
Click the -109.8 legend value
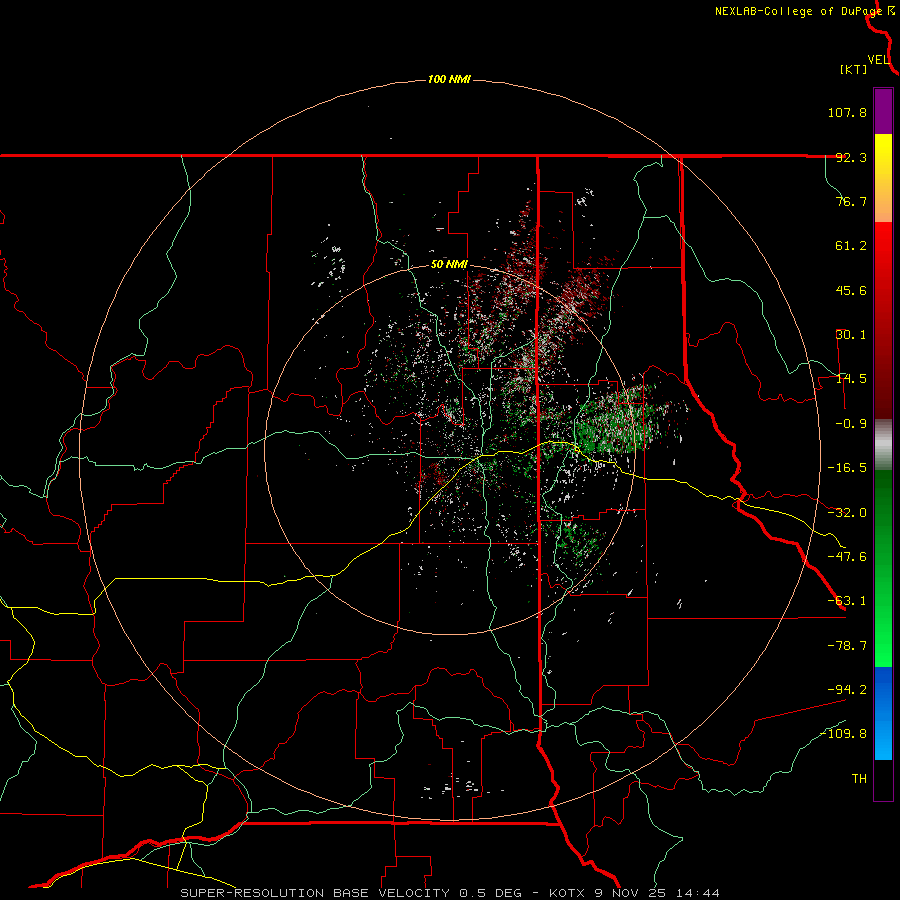[x=844, y=734]
